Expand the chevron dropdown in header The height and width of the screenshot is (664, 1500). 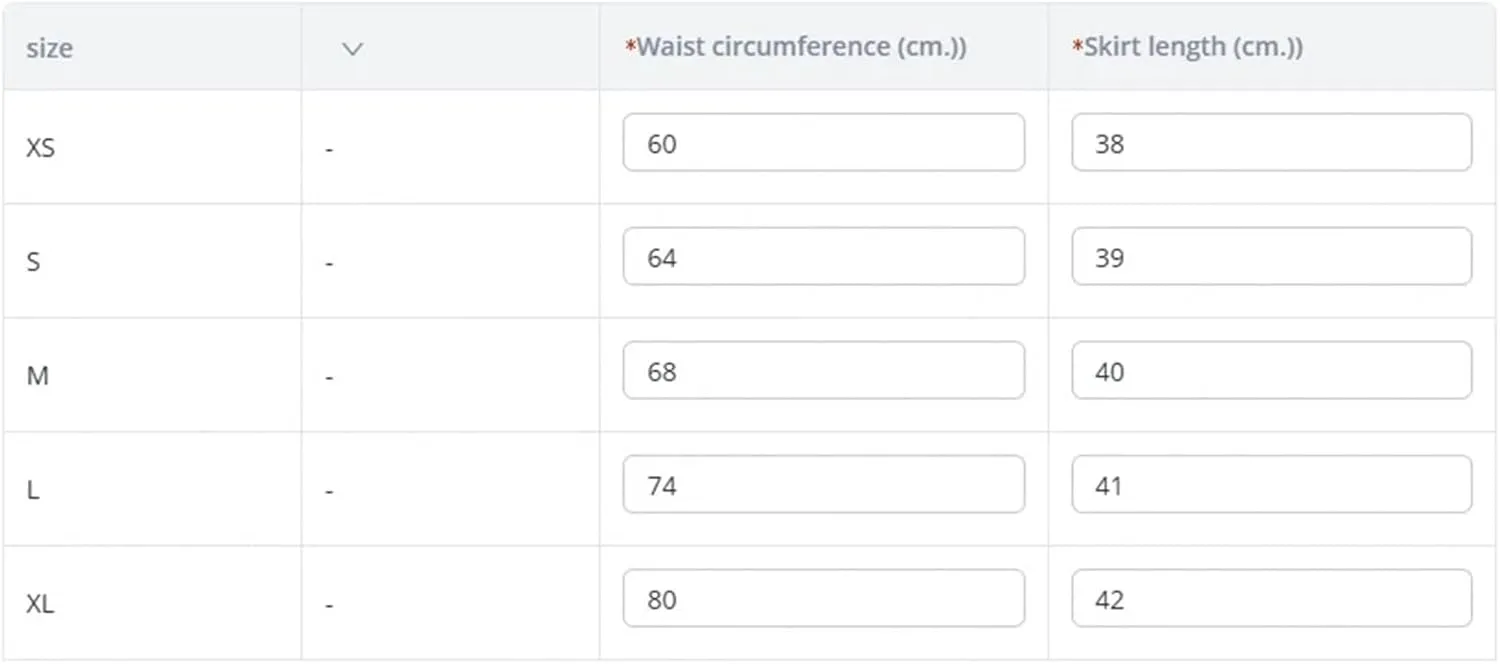coord(352,48)
